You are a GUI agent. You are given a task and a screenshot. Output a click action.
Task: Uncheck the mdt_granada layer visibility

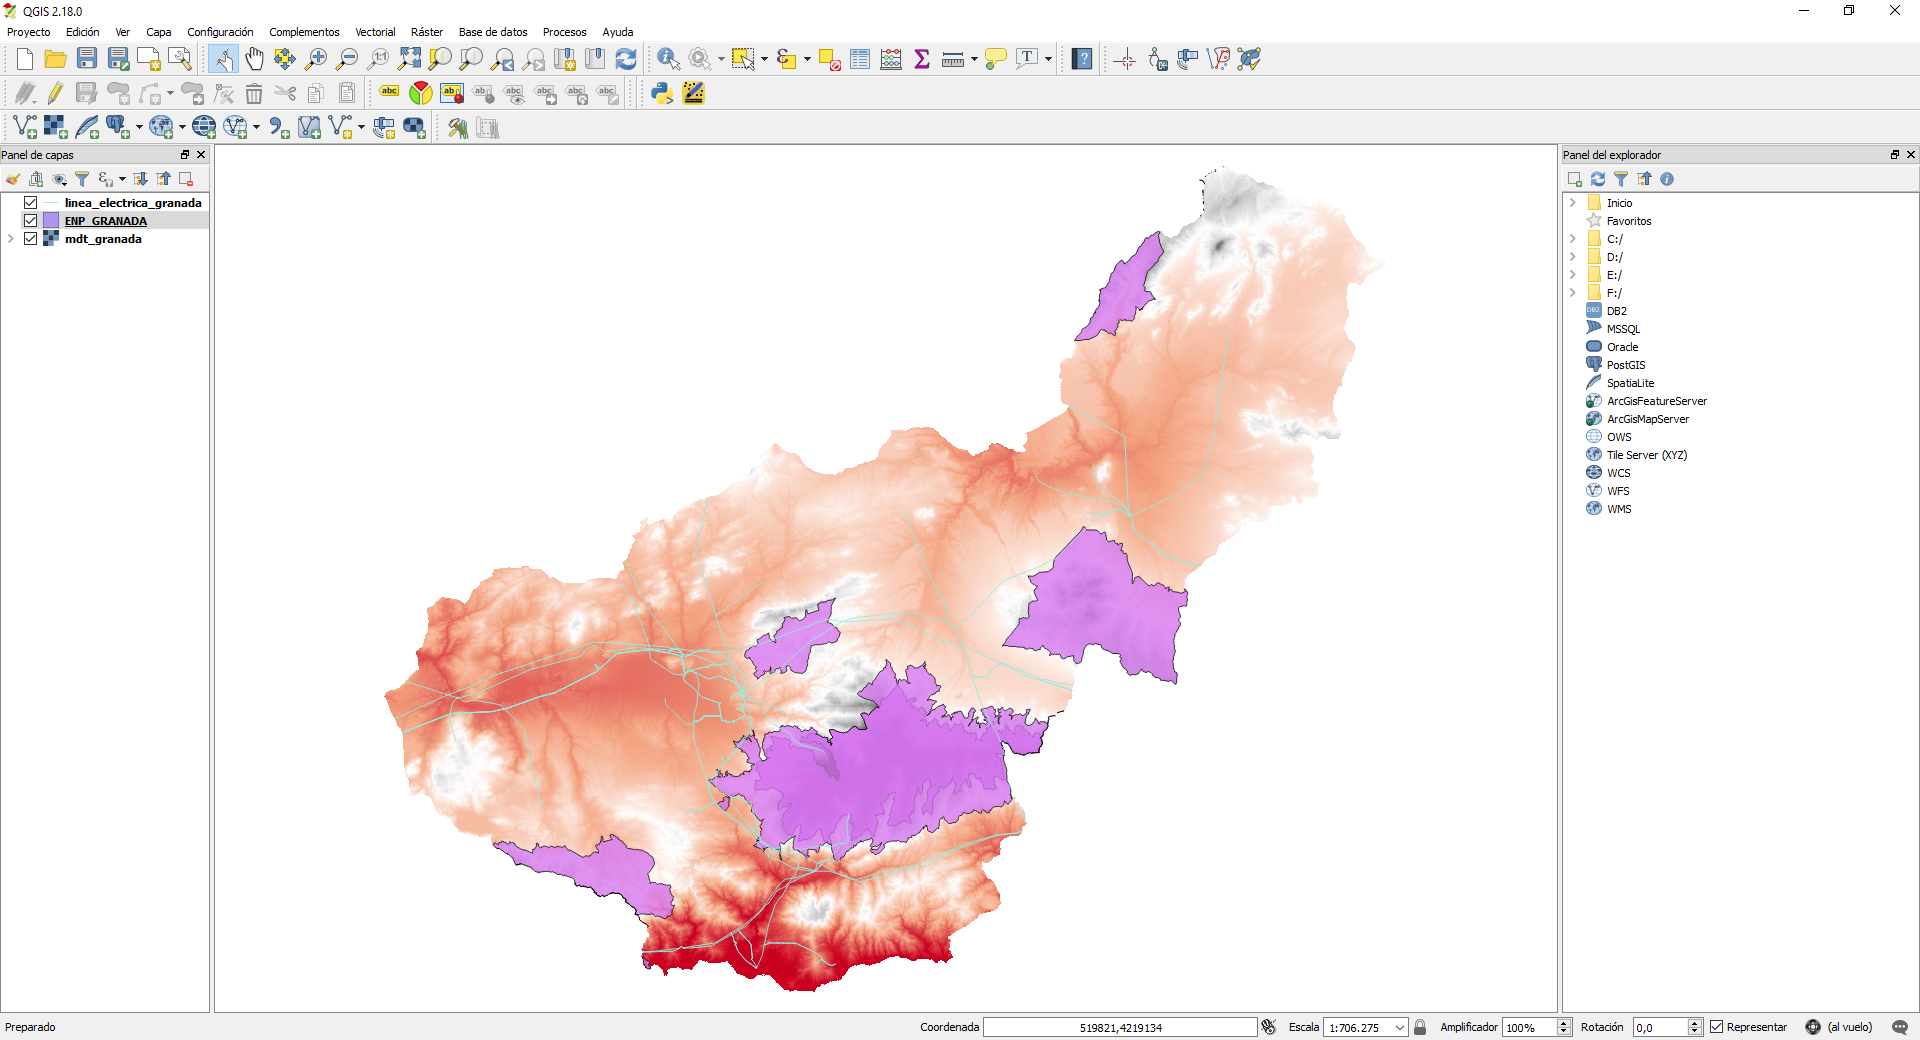point(31,239)
